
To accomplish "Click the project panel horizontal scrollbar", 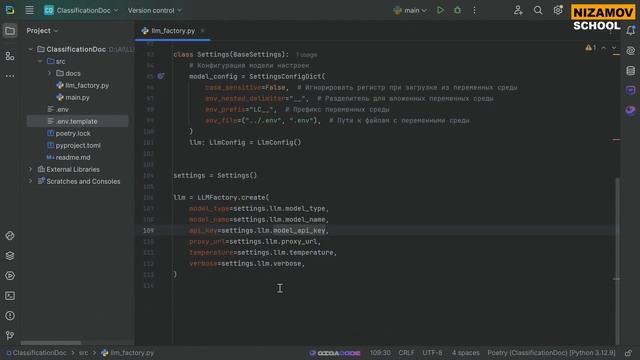I will 51,343.
